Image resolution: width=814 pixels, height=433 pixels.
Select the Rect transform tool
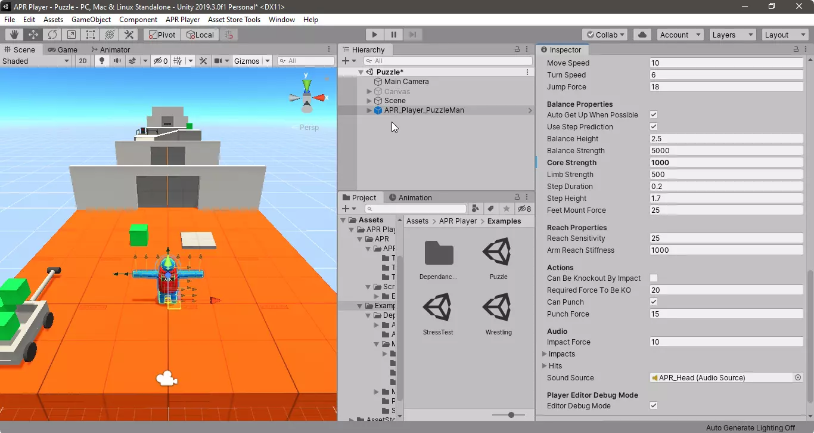tap(90, 35)
